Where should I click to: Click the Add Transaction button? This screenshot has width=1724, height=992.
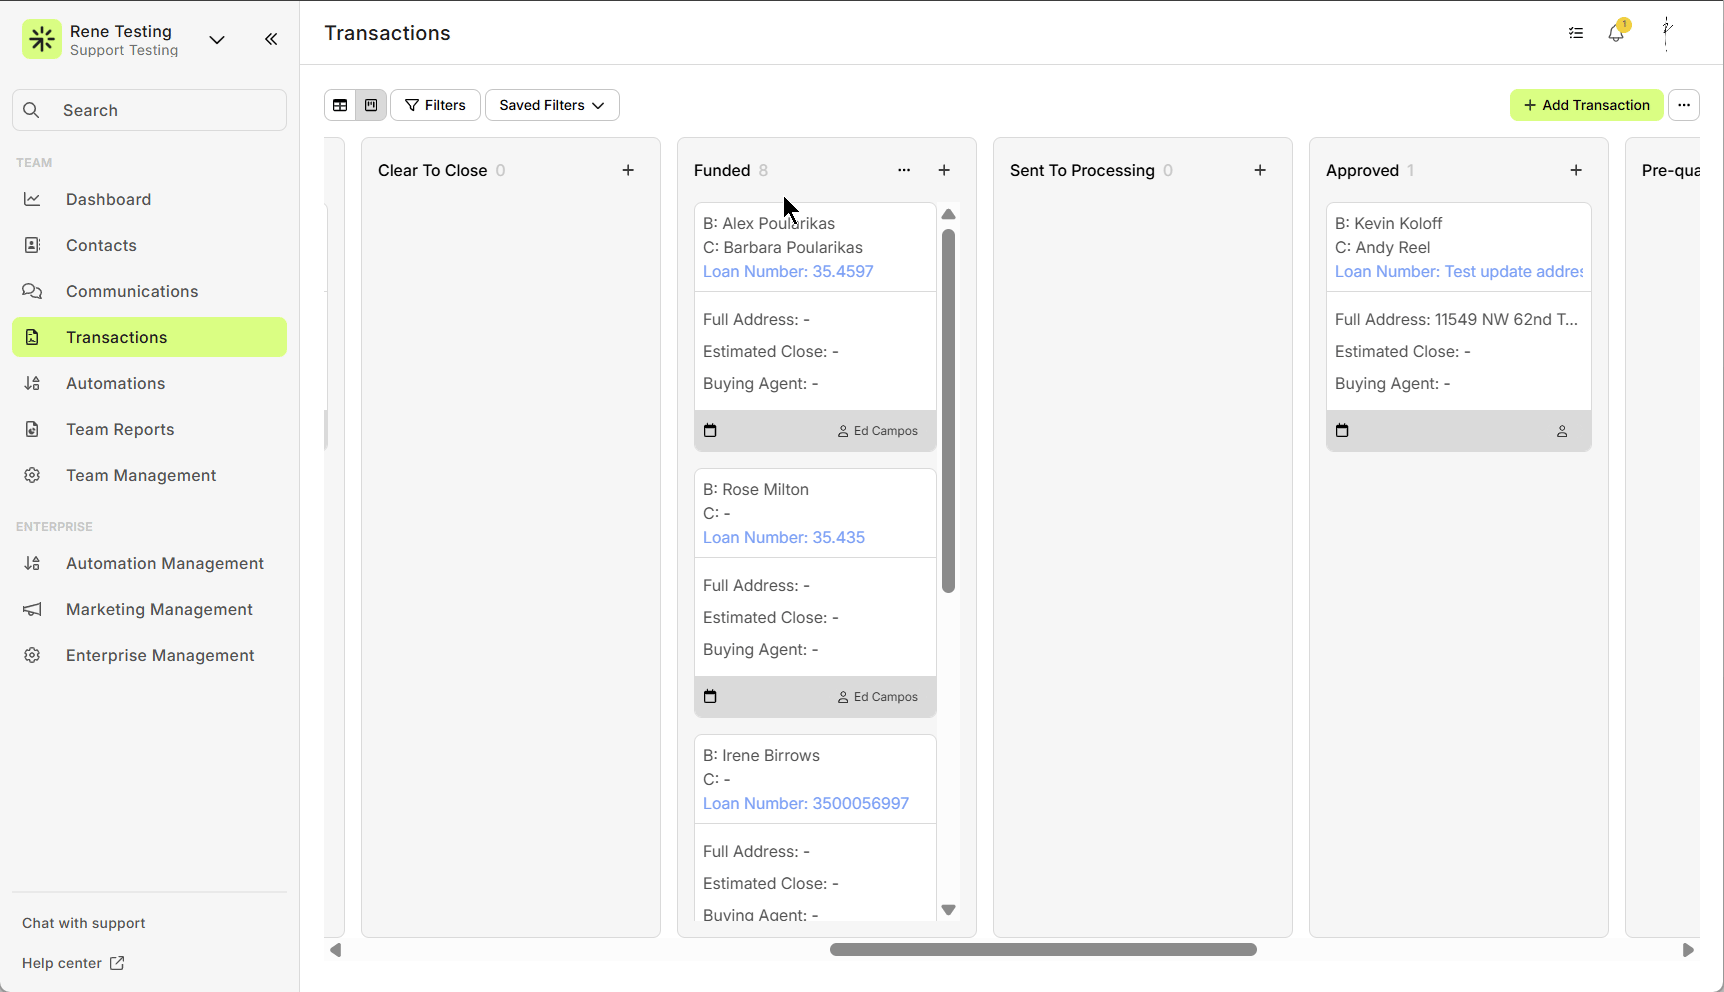coord(1586,105)
